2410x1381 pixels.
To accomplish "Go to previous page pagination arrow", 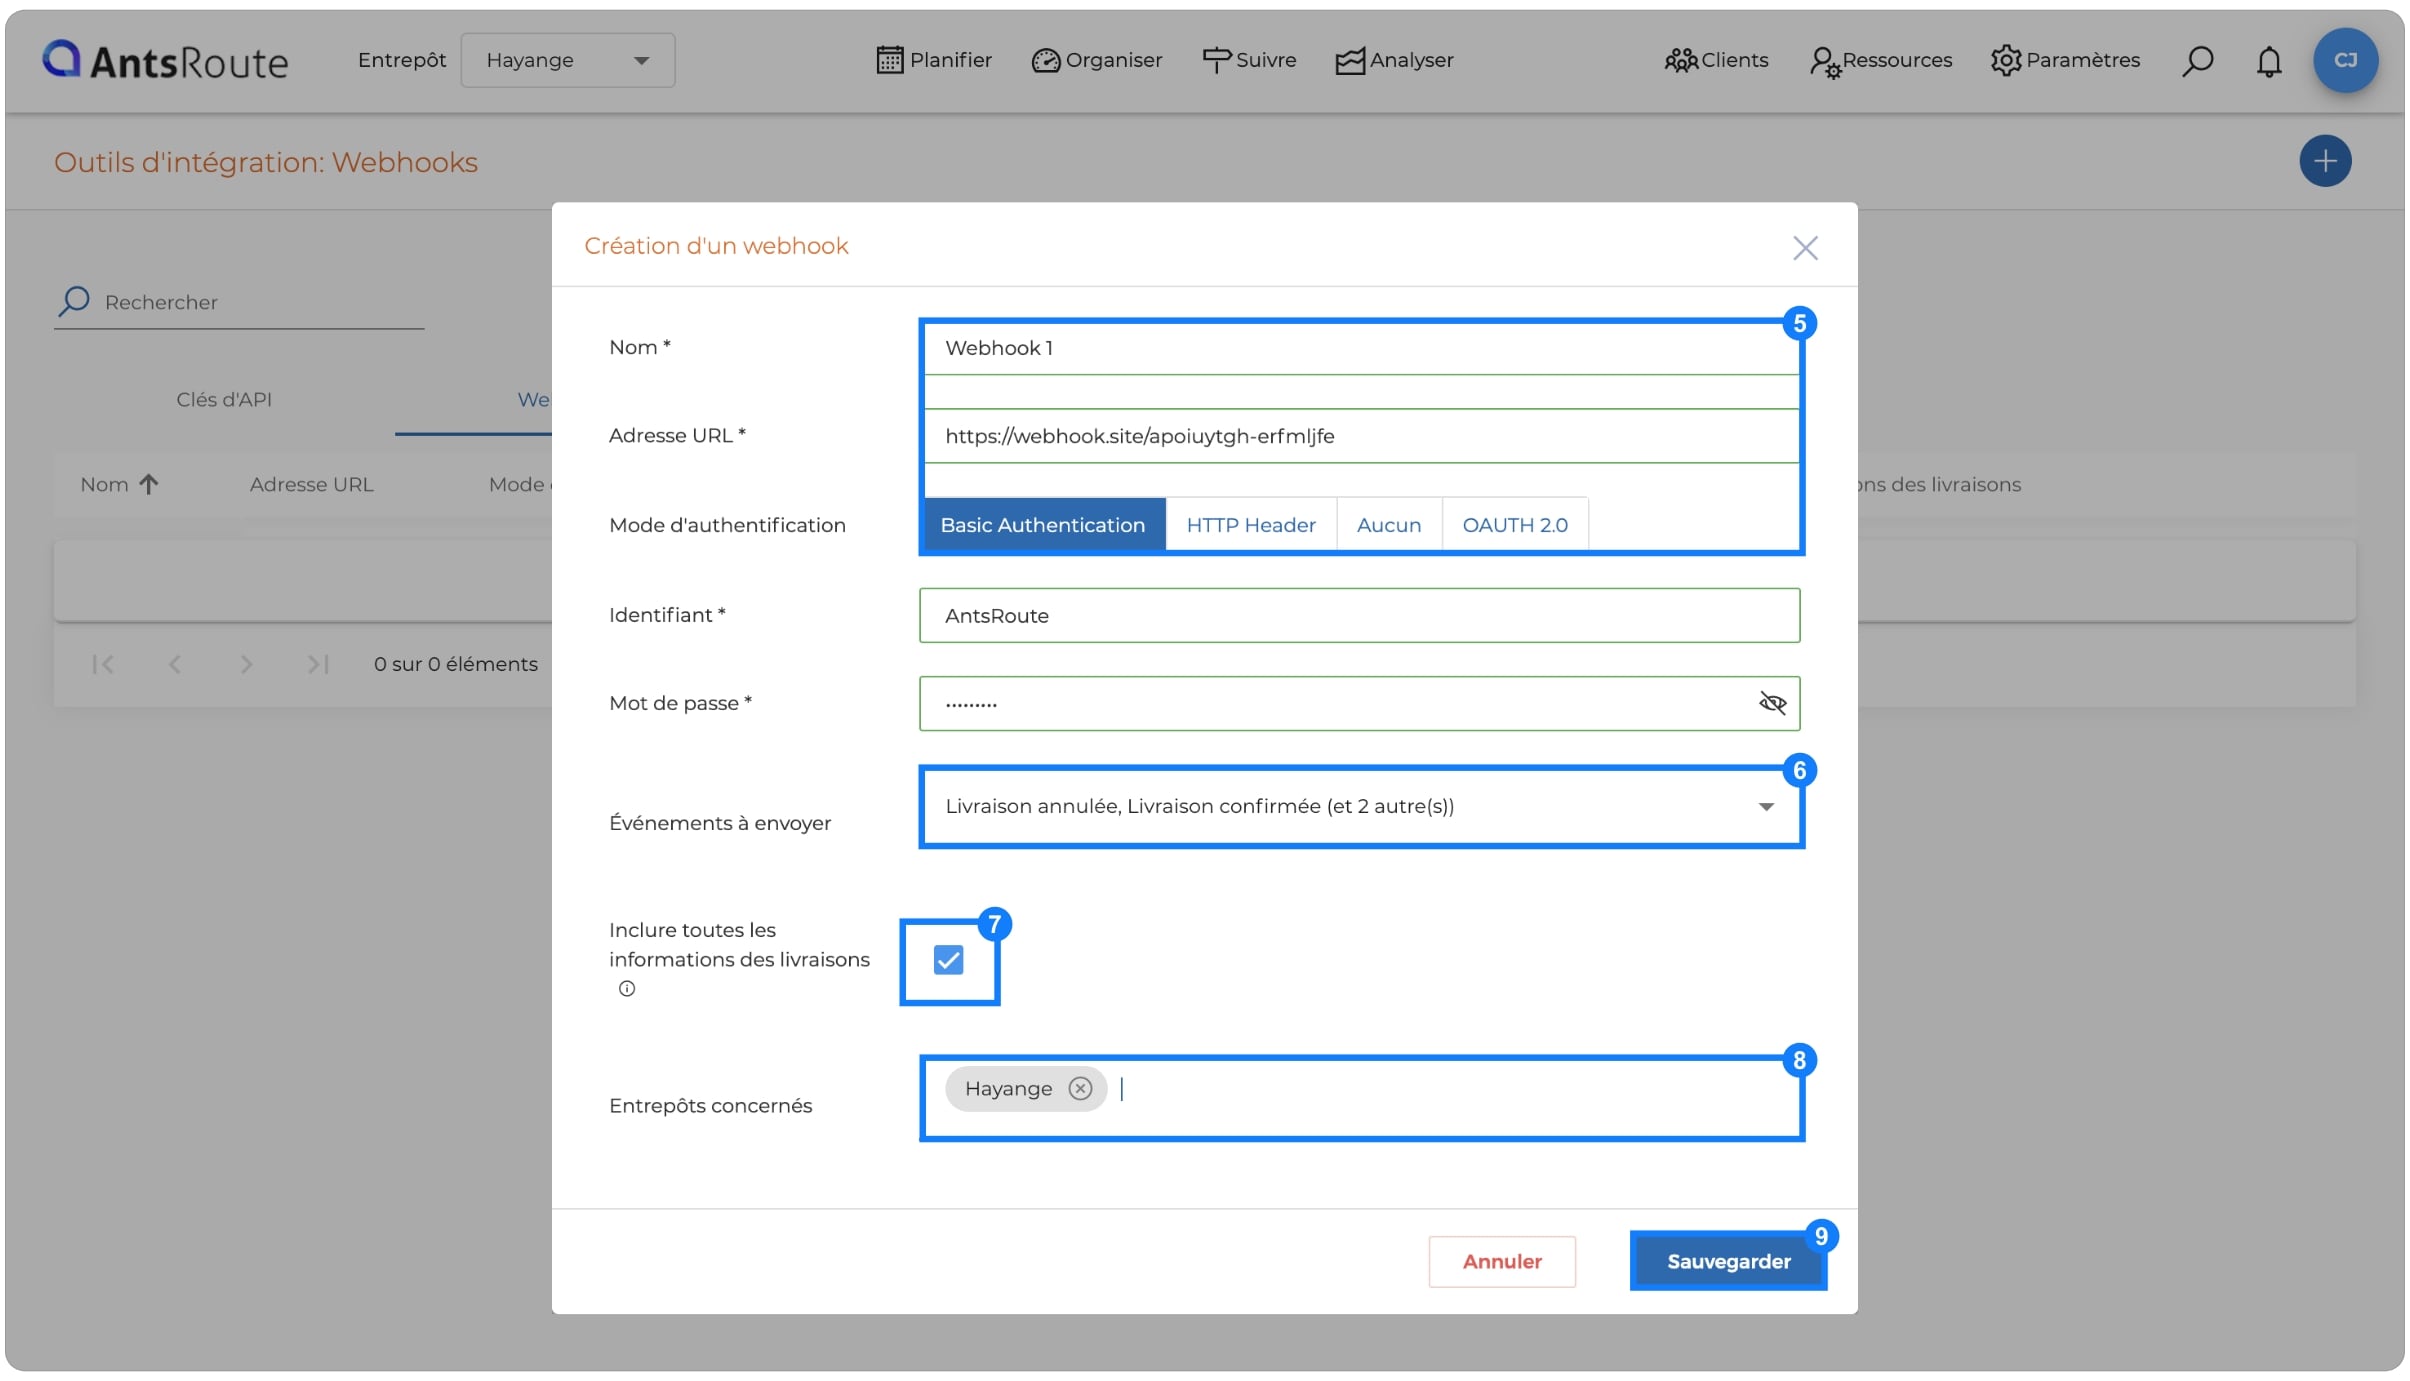I will (175, 665).
